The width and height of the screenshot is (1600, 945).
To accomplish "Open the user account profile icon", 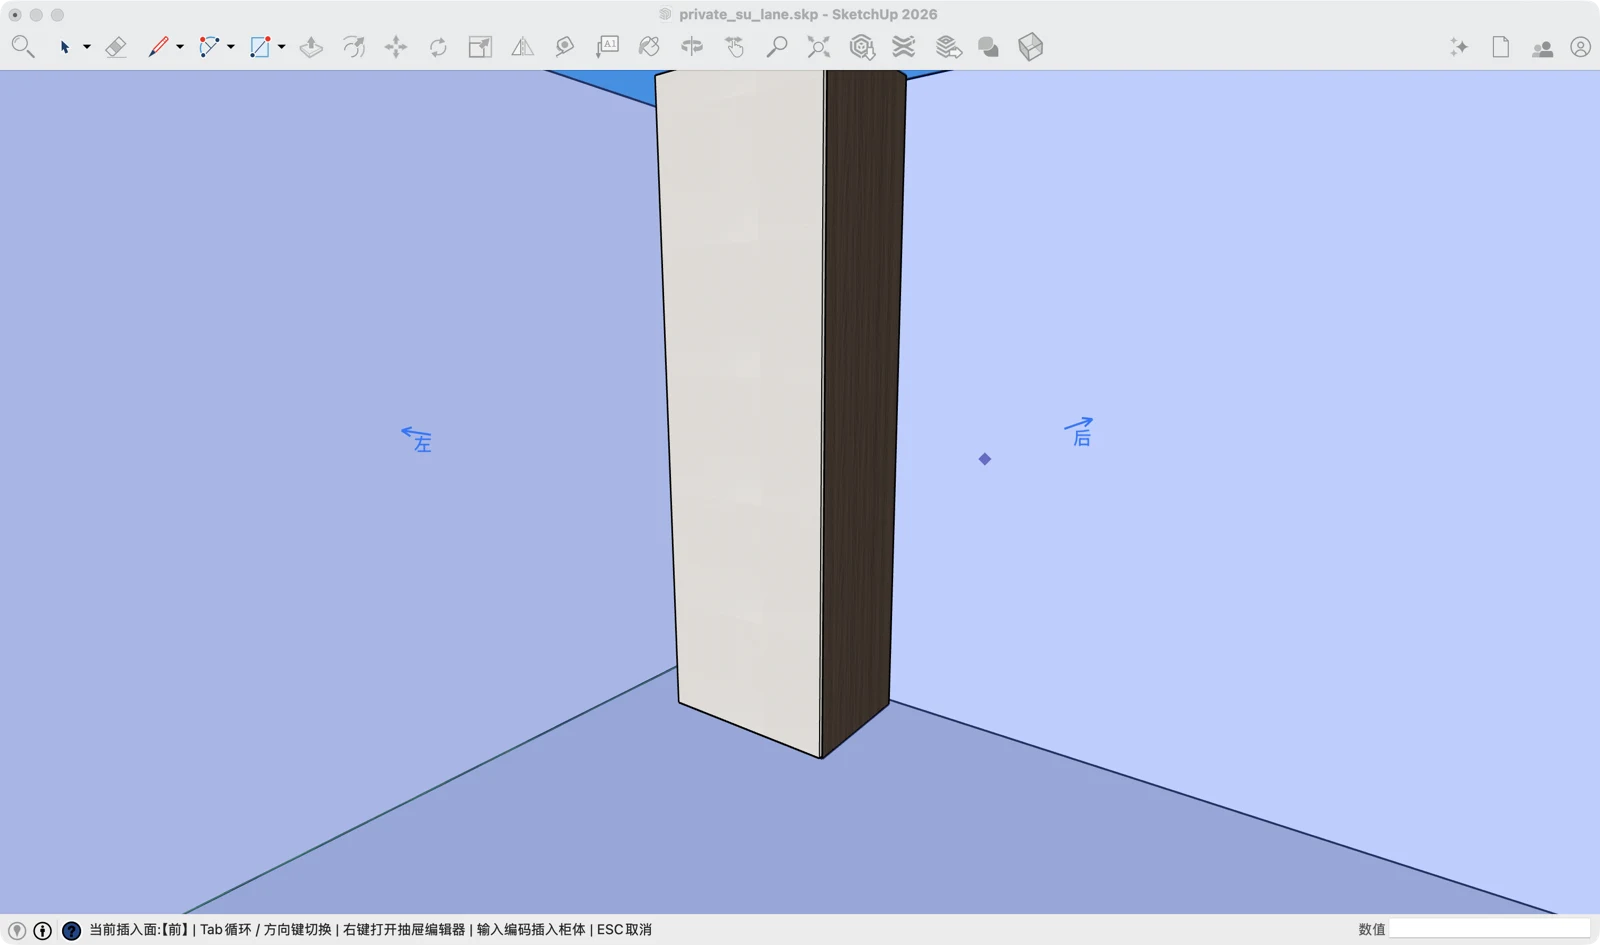I will click(1580, 47).
